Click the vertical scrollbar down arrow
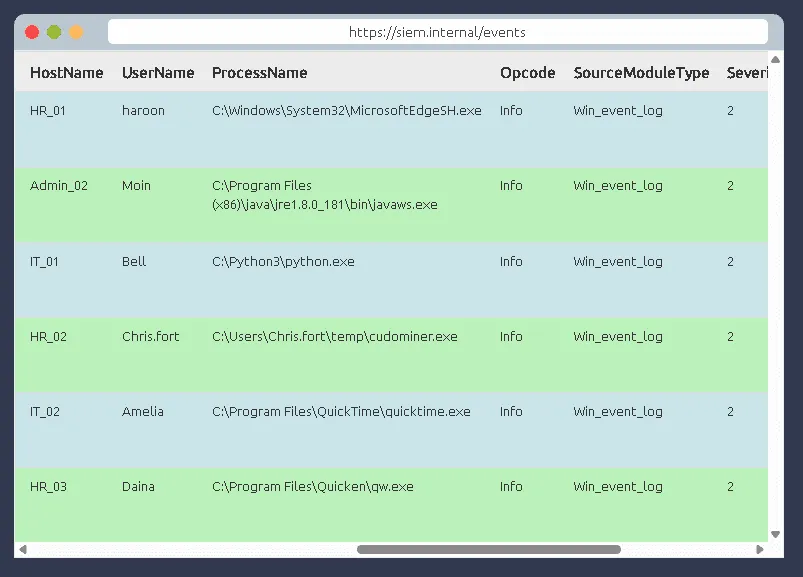The image size is (803, 577). coord(775,535)
